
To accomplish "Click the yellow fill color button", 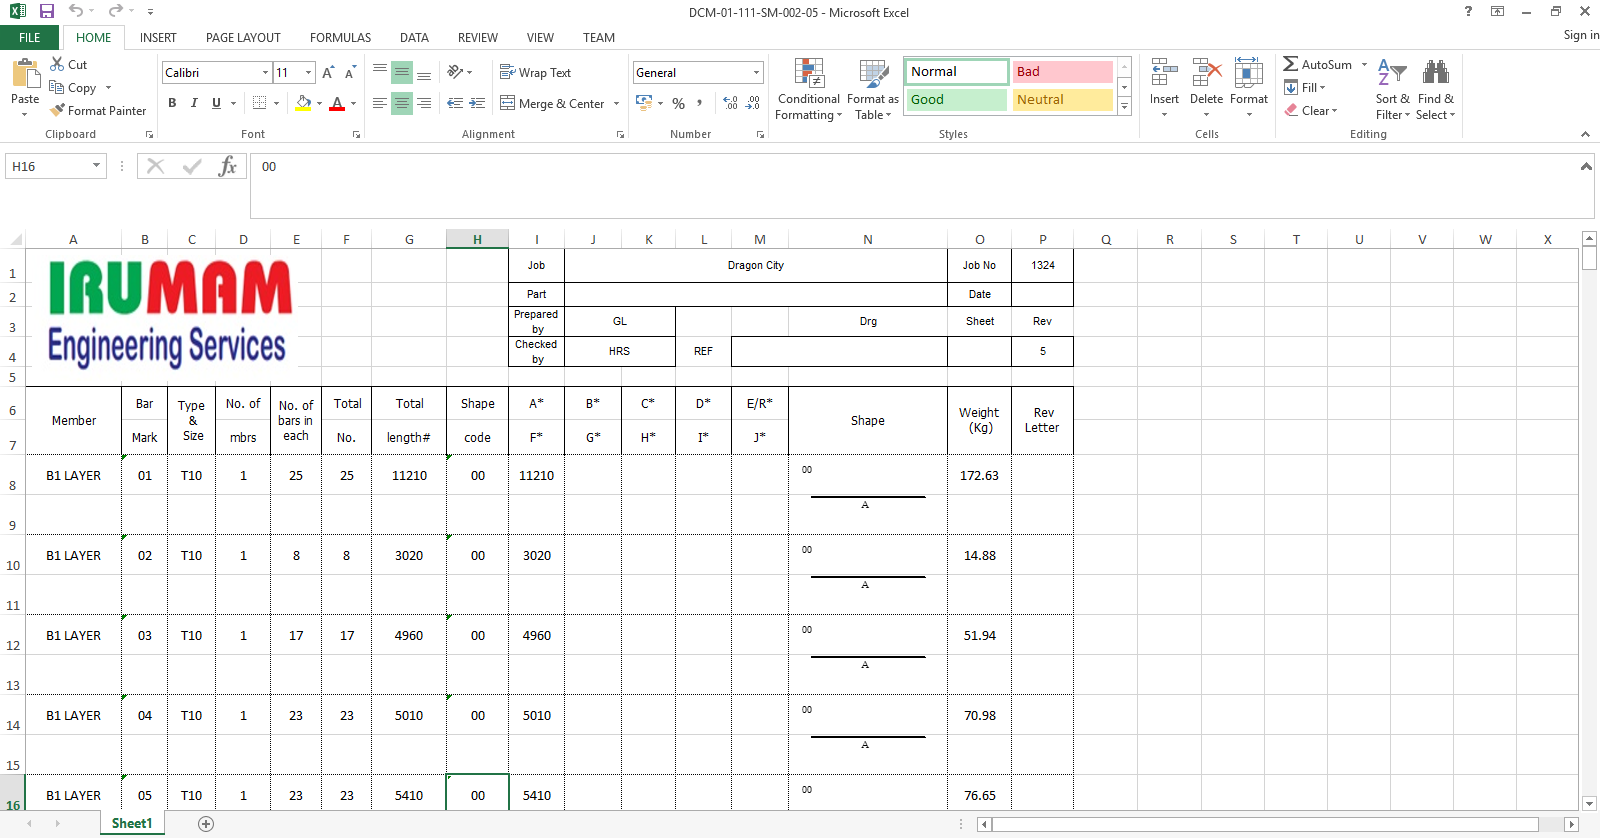I will tap(303, 103).
